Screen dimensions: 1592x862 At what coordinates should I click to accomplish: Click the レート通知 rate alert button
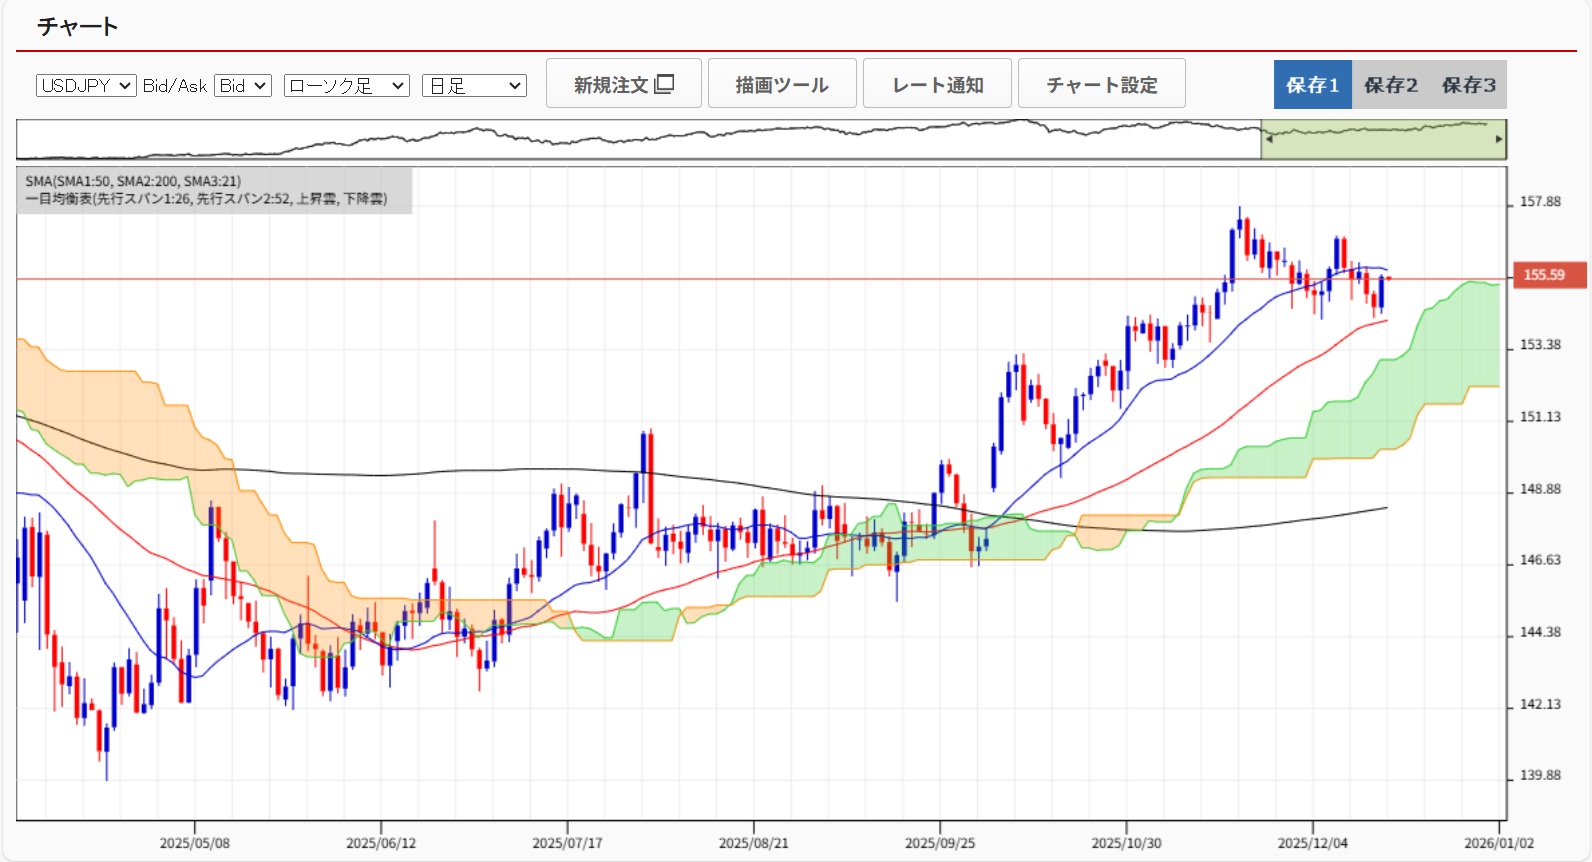point(937,84)
